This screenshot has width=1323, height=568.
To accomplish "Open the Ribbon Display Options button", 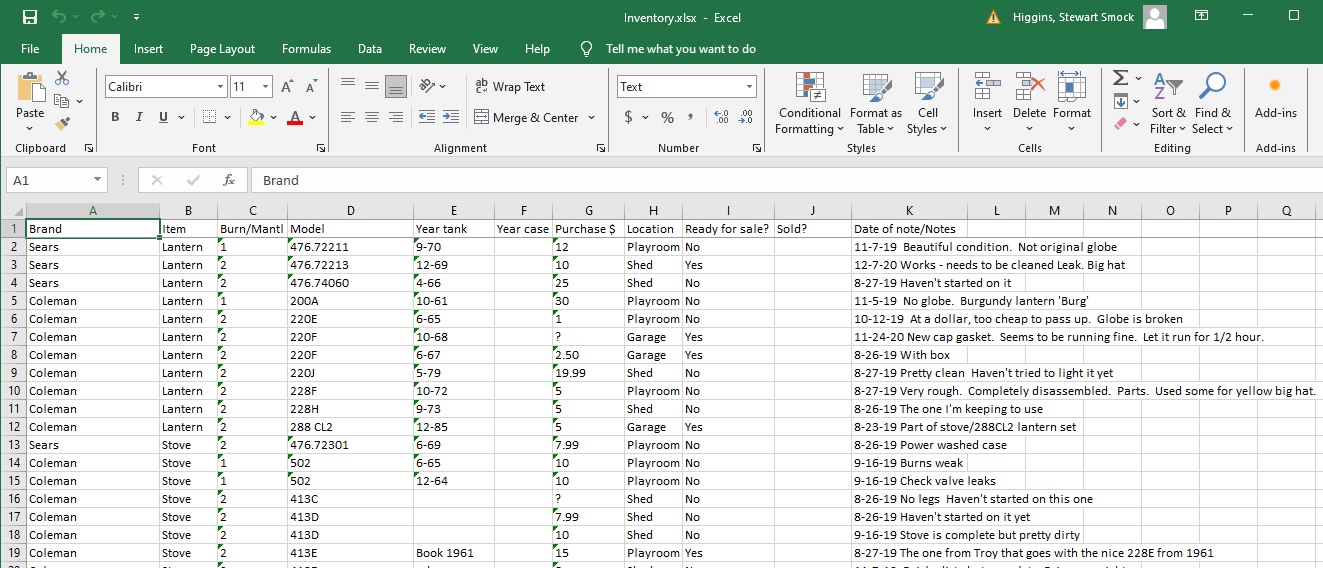I will (x=1201, y=16).
